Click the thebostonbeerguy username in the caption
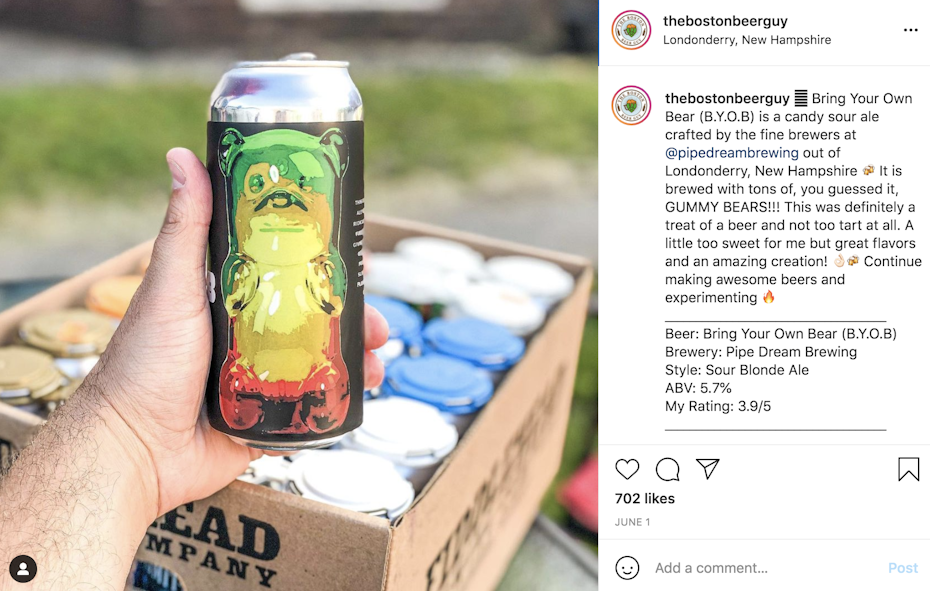Viewport: 930px width, 591px height. click(727, 98)
